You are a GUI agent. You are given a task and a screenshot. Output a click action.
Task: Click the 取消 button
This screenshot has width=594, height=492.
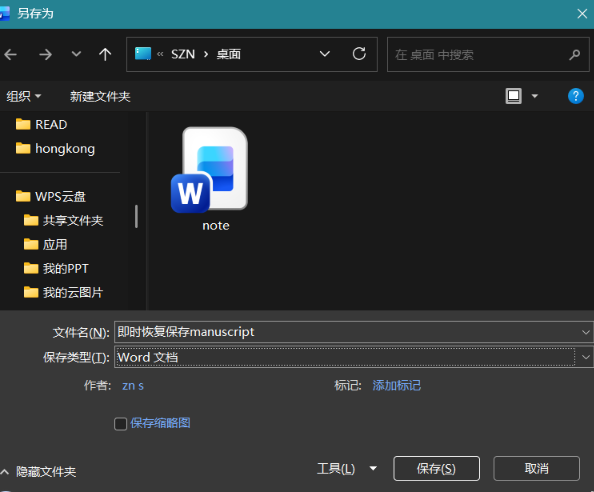[x=536, y=469]
